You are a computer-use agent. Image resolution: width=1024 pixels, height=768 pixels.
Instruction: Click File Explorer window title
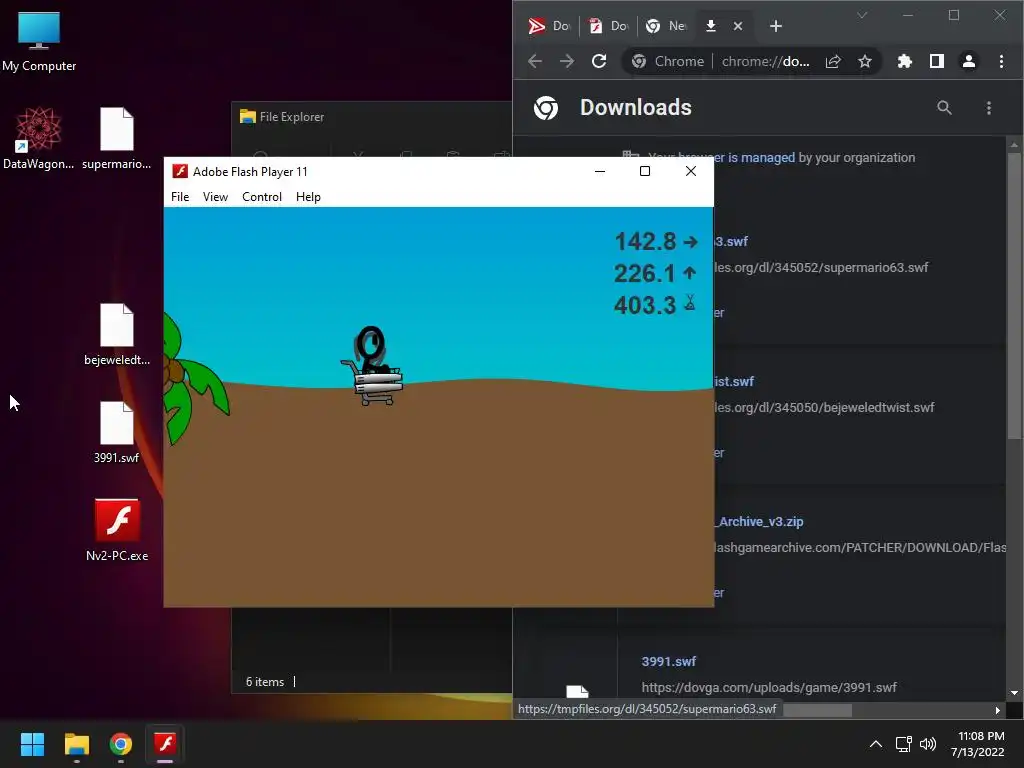(x=292, y=117)
